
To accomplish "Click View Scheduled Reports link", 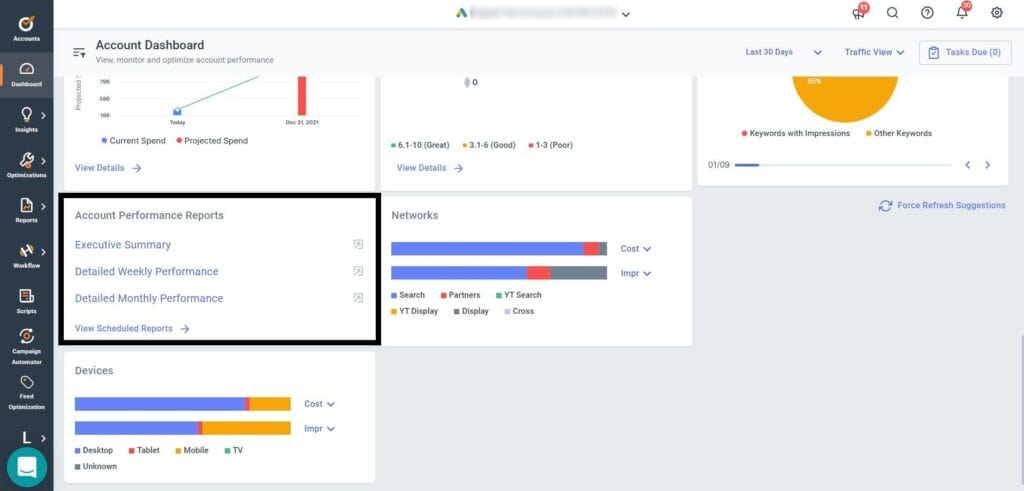I will click(x=132, y=329).
